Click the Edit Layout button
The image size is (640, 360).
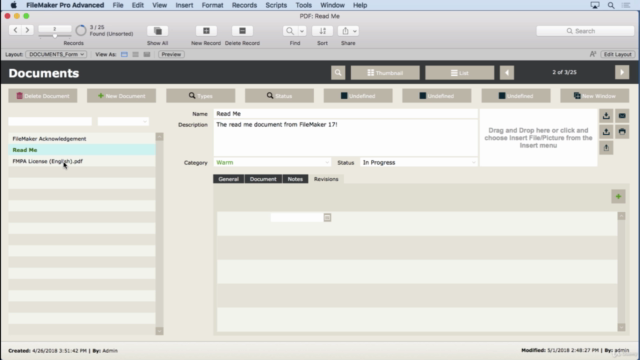pyautogui.click(x=618, y=54)
